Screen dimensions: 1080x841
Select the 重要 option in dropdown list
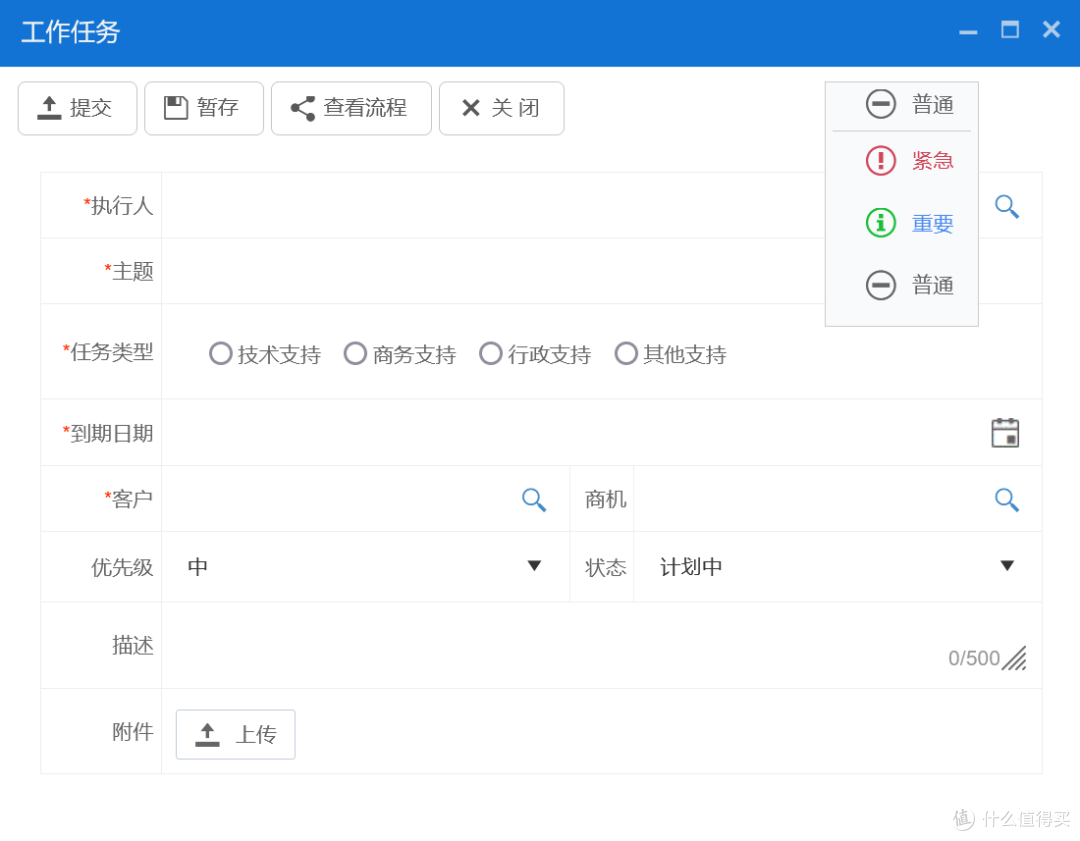(x=909, y=223)
